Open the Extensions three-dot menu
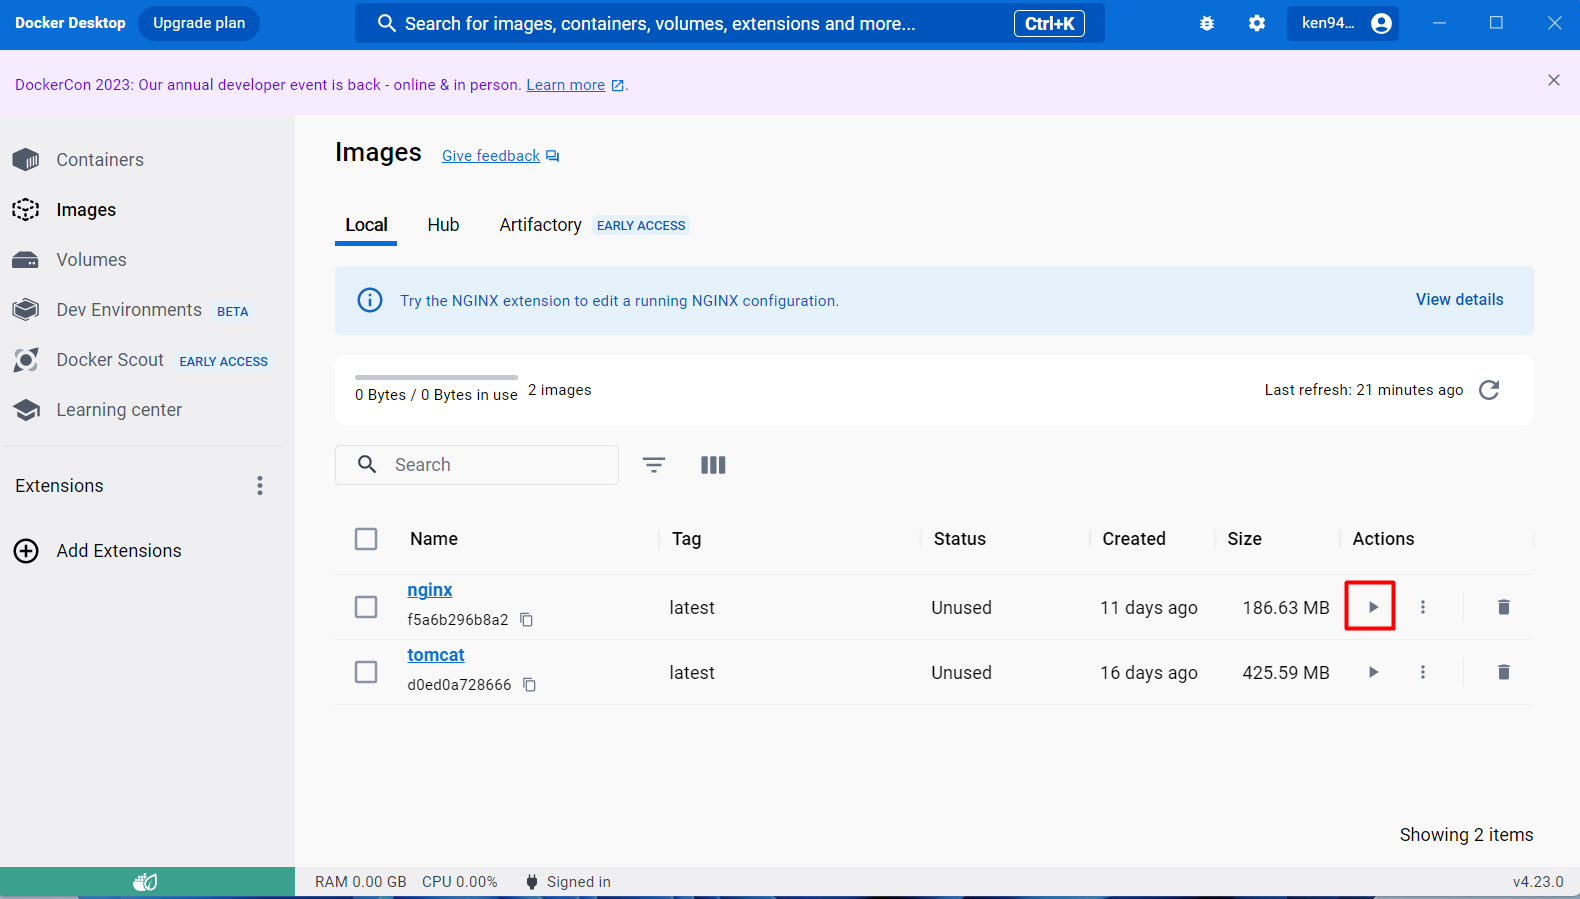1580x899 pixels. tap(260, 486)
